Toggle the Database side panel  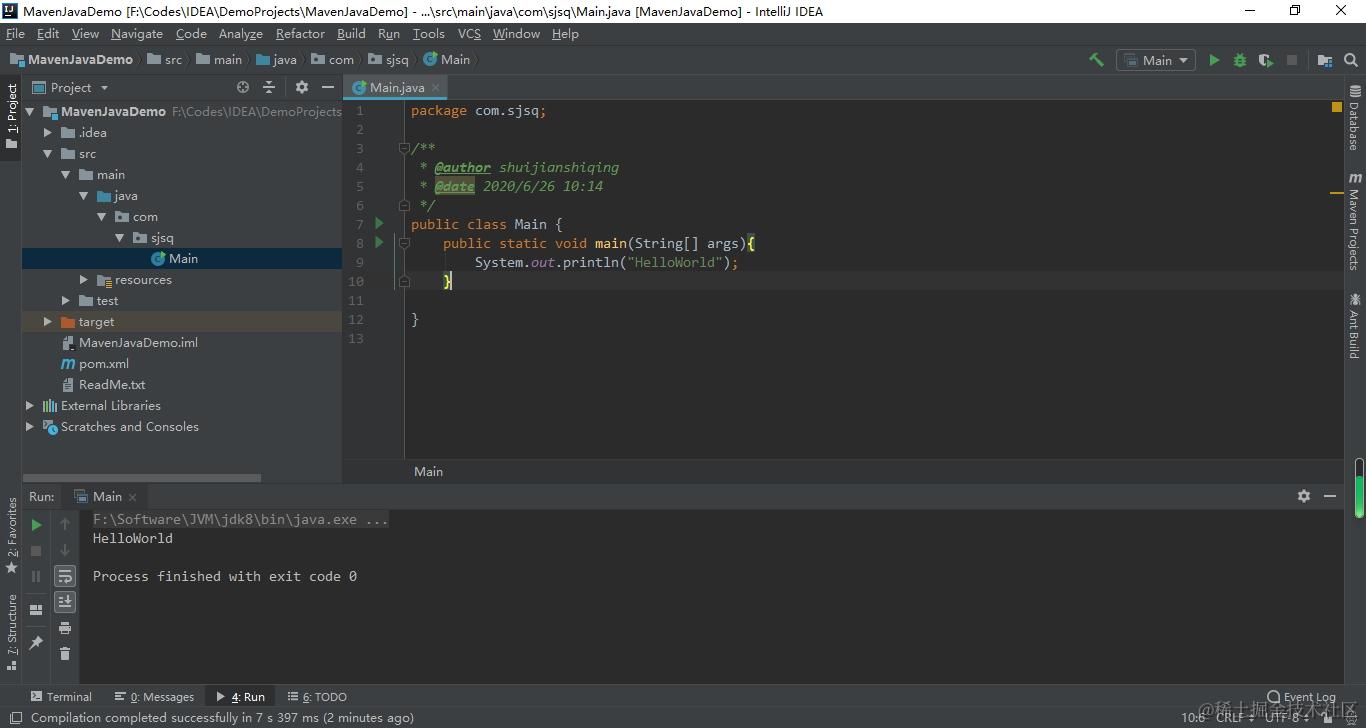tap(1355, 118)
